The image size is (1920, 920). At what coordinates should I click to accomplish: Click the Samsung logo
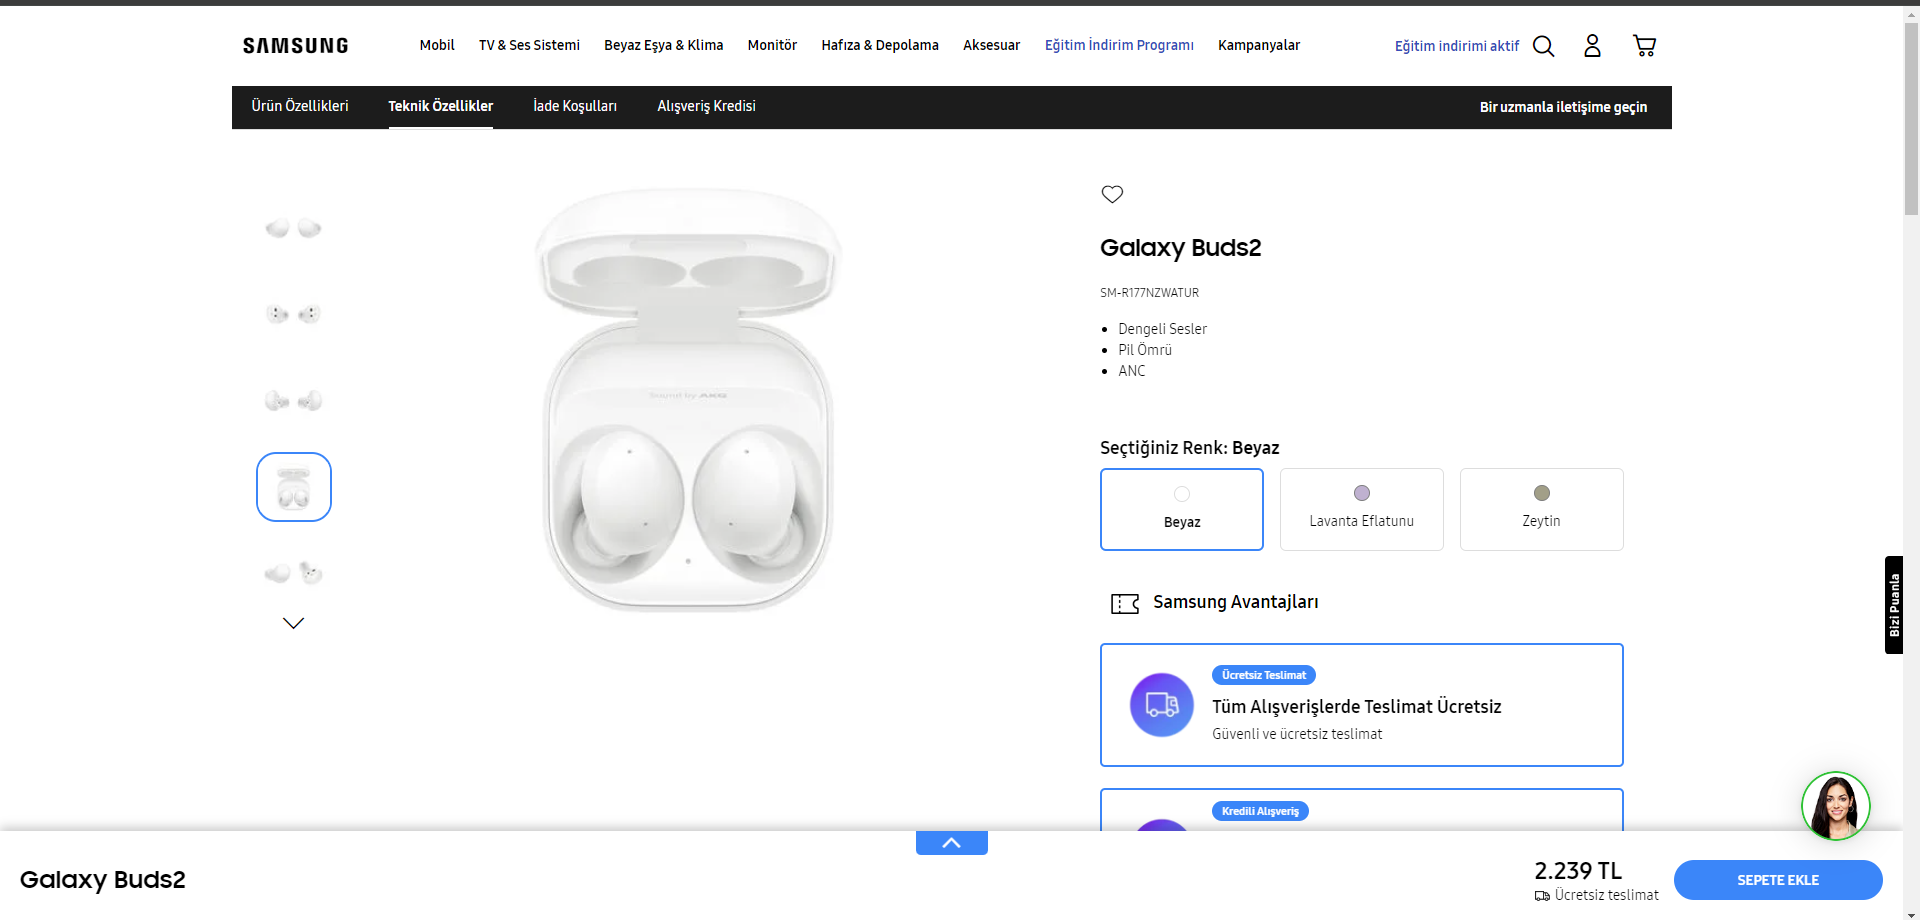295,46
